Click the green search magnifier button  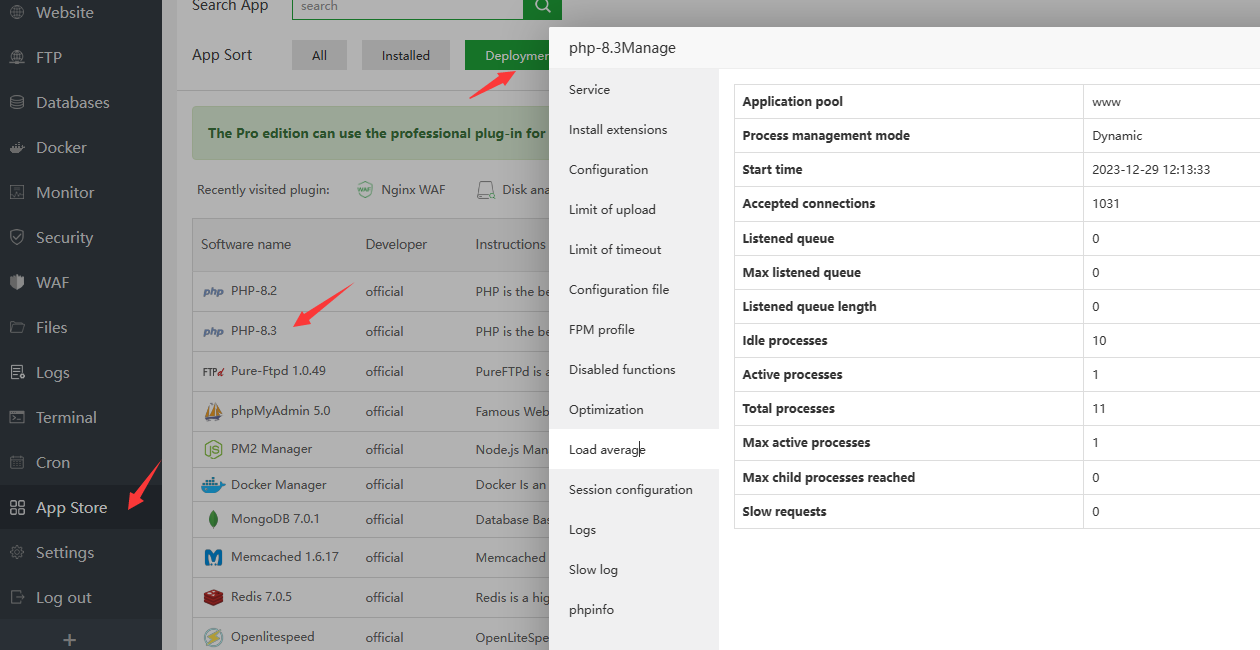[542, 7]
